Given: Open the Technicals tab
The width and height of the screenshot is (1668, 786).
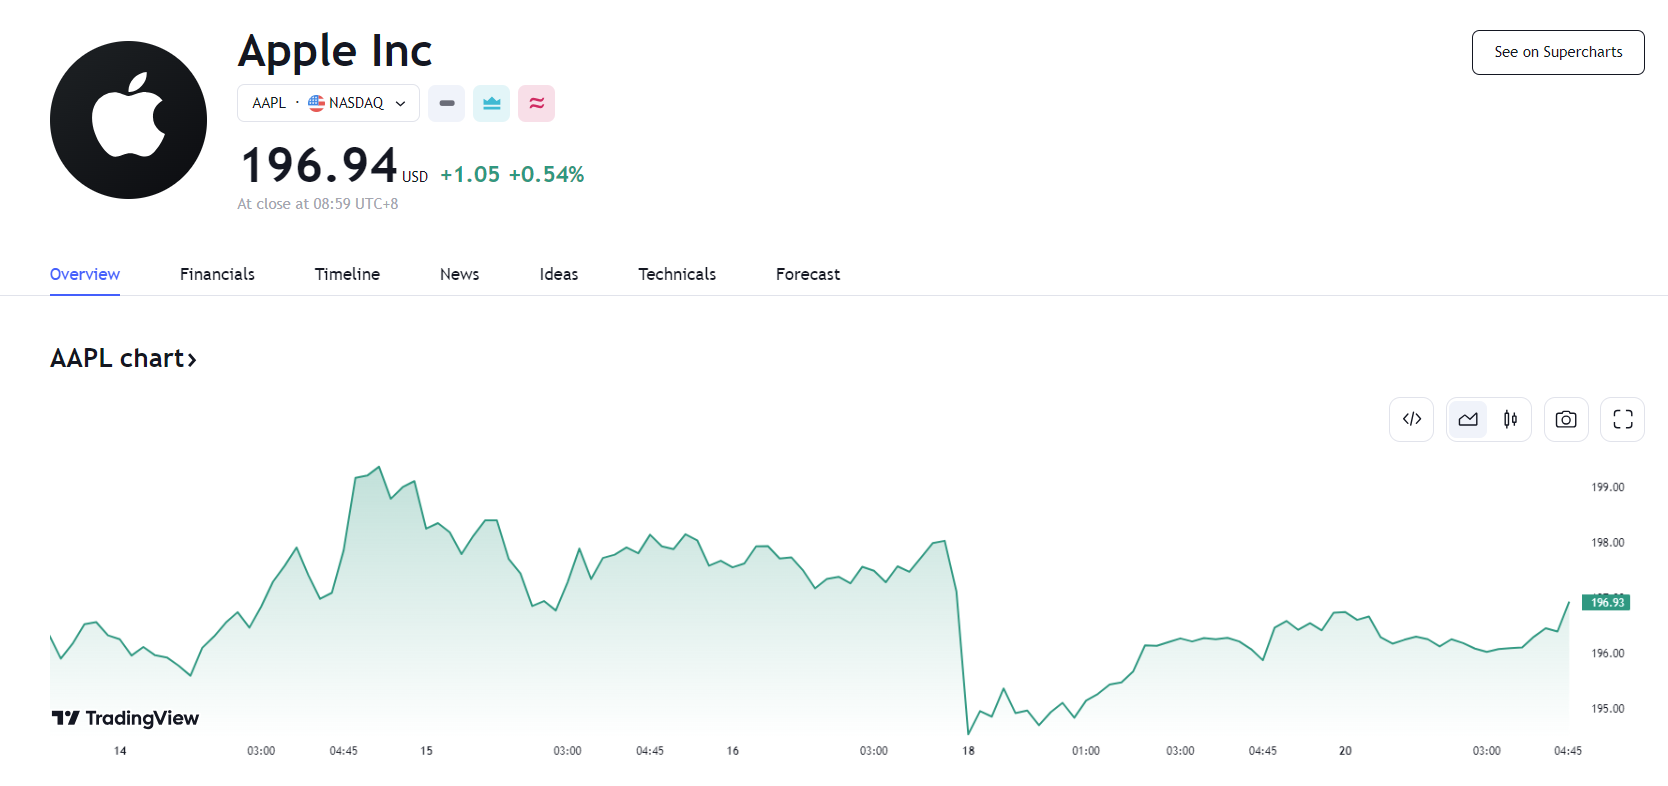Looking at the screenshot, I should click(677, 274).
